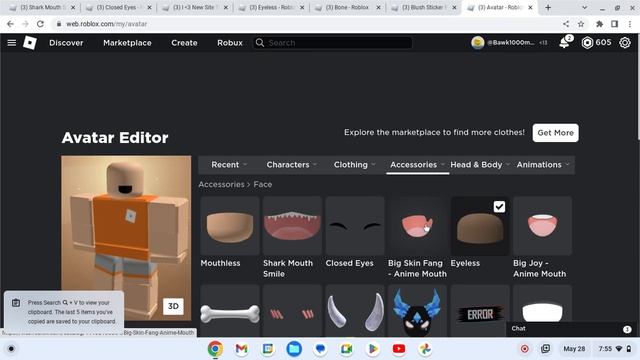Share this page via share icon
640x360 pixels.
click(566, 24)
